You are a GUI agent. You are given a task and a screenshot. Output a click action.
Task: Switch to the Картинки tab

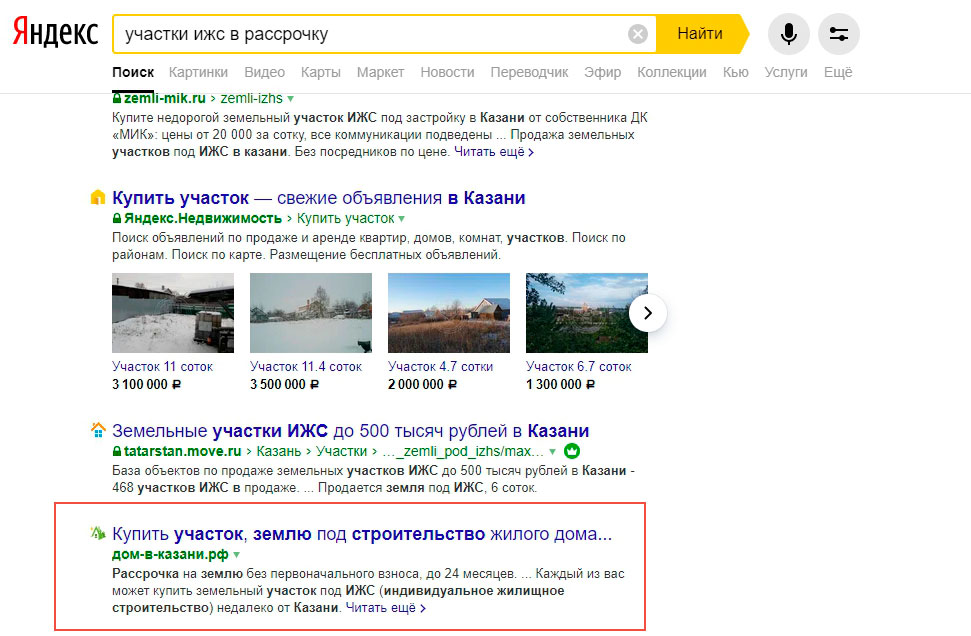click(198, 72)
